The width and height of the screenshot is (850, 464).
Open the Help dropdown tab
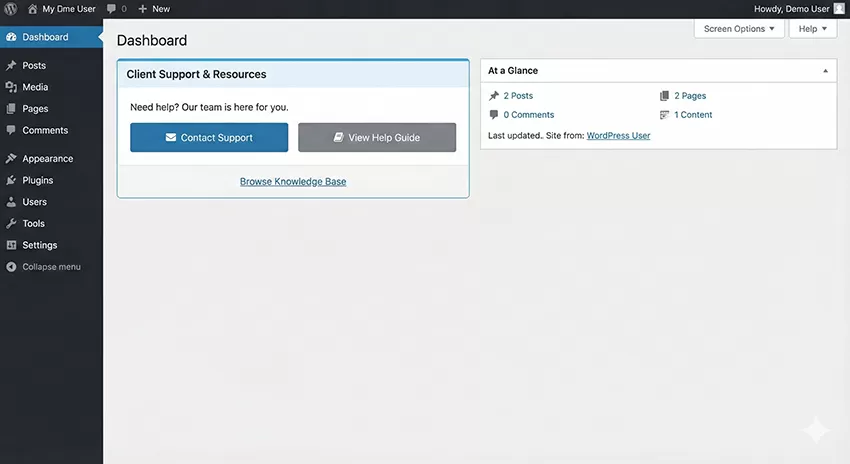coord(813,29)
